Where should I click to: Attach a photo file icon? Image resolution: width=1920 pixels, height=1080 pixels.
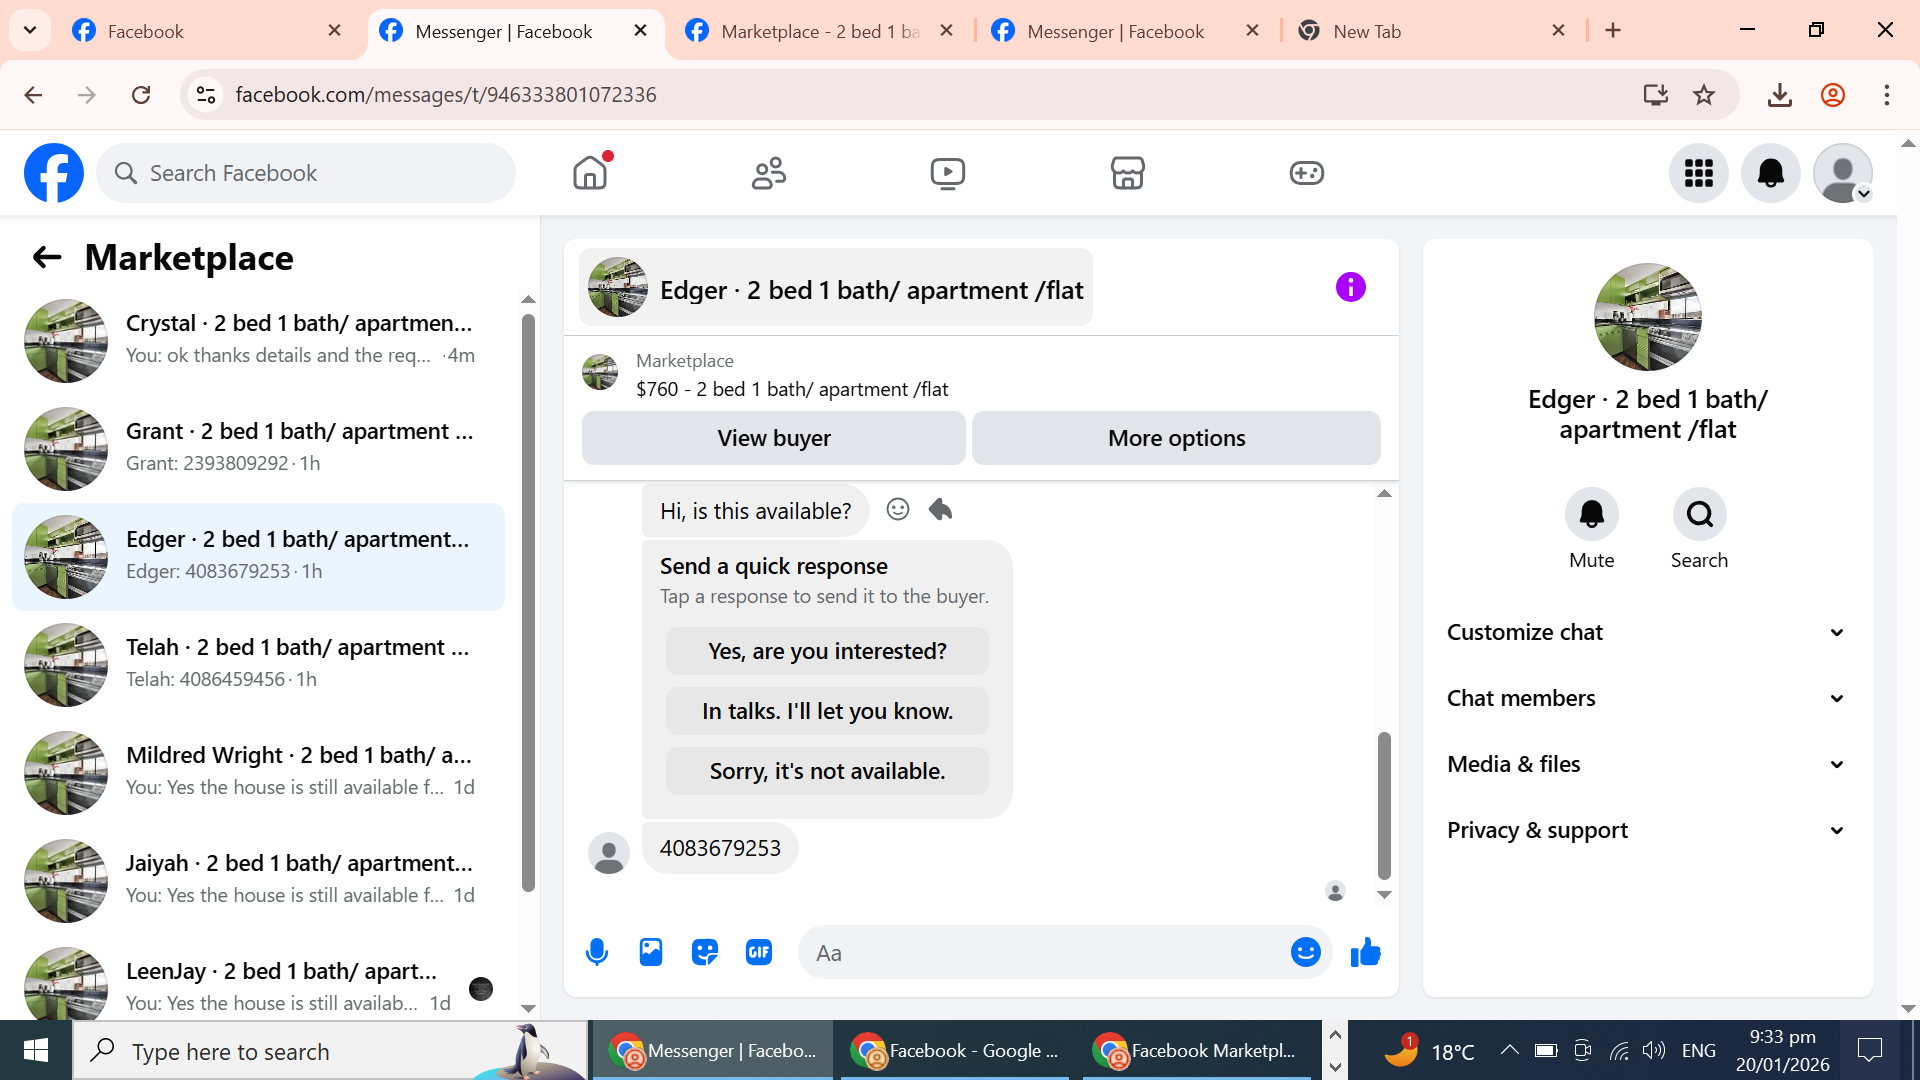tap(651, 953)
